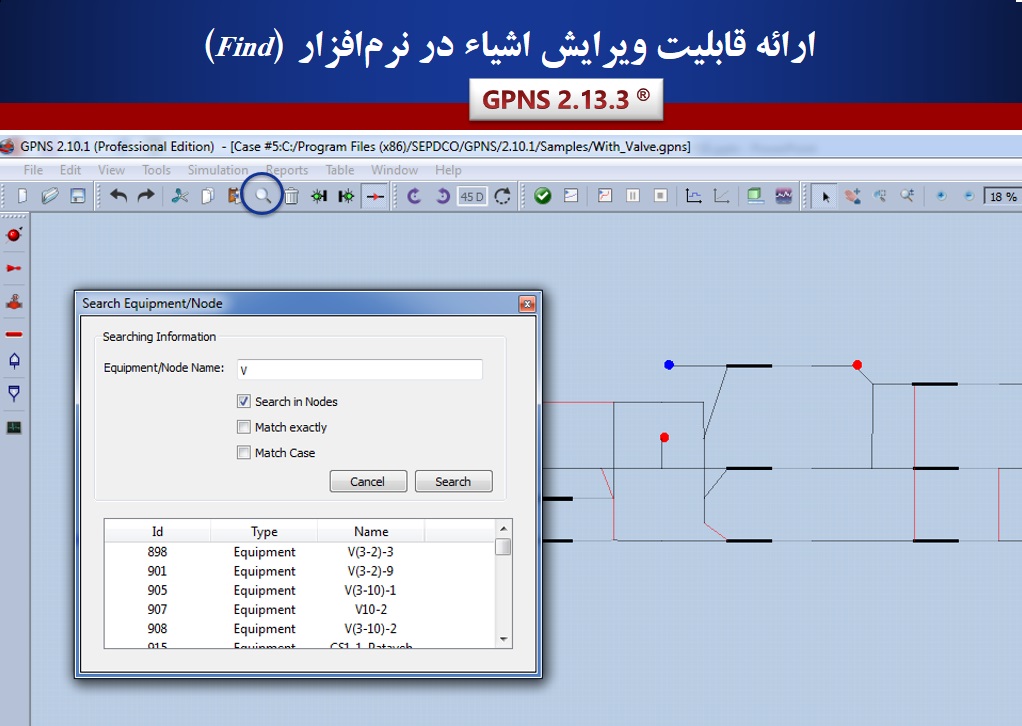Screen dimensions: 1022x726
Task: Select the hand pan tool
Action: tap(853, 196)
